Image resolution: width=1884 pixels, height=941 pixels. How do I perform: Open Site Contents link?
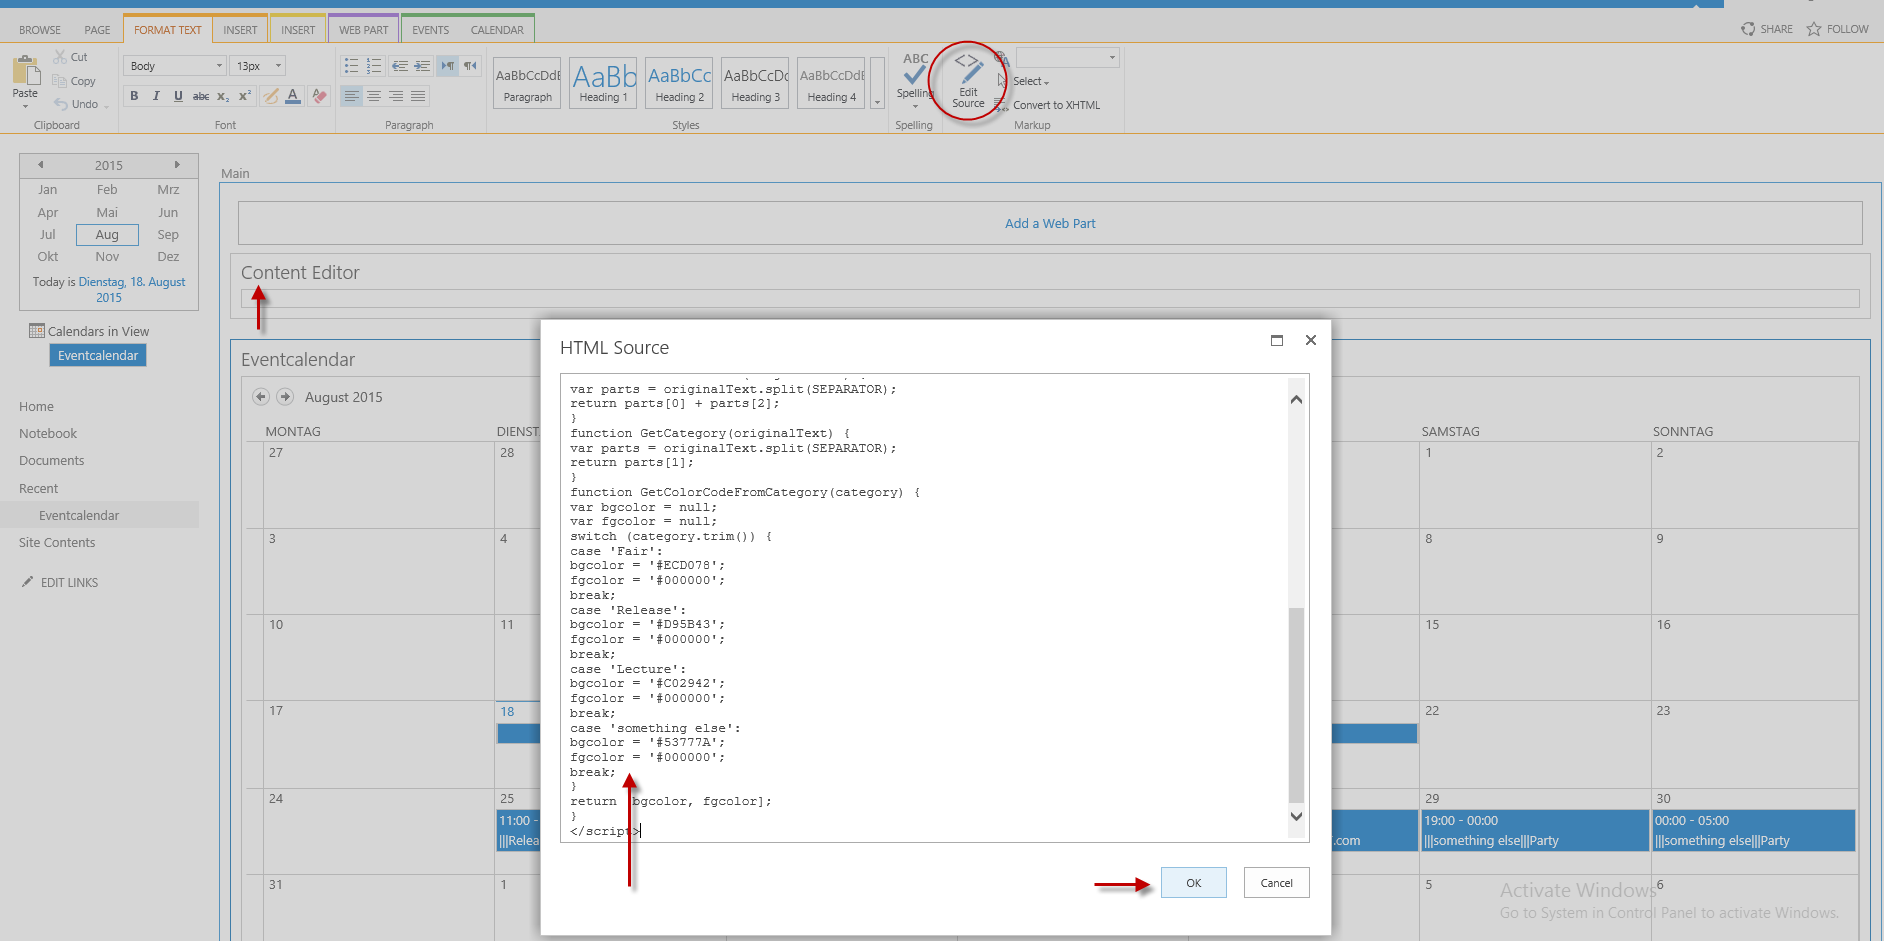57,543
